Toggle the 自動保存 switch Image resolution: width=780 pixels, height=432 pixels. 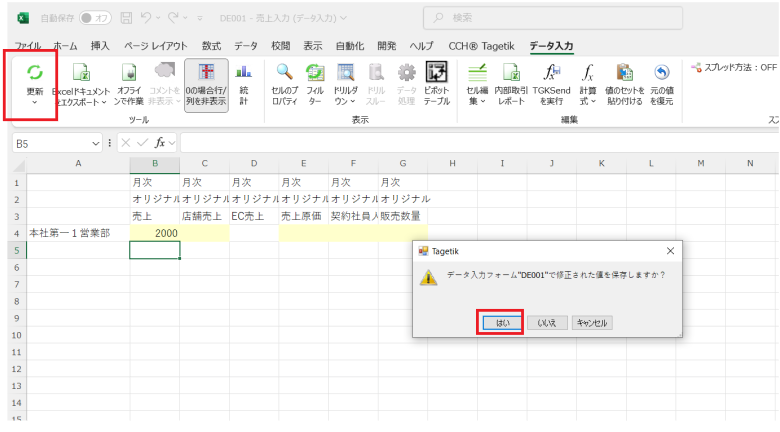tap(95, 17)
